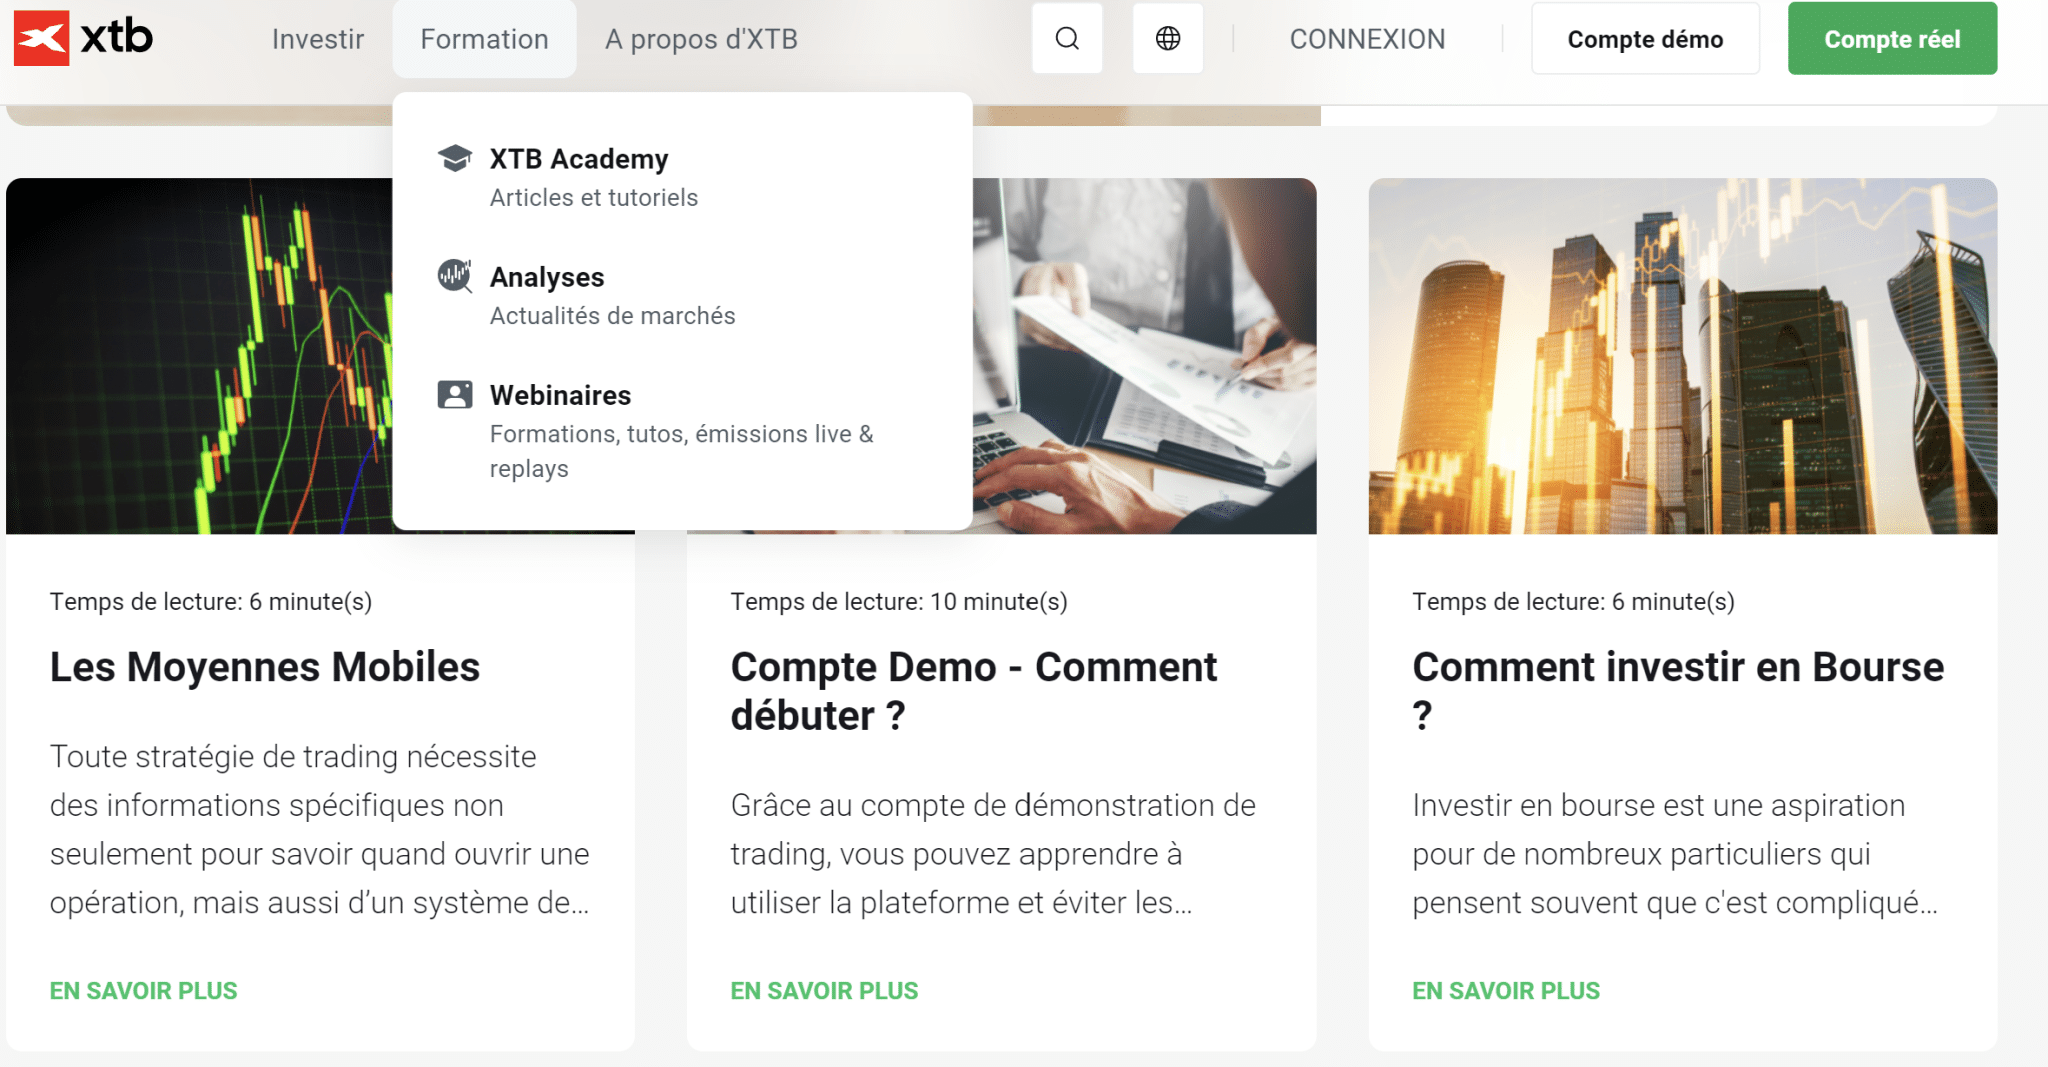
Task: Select the Formation menu item
Action: tap(484, 39)
